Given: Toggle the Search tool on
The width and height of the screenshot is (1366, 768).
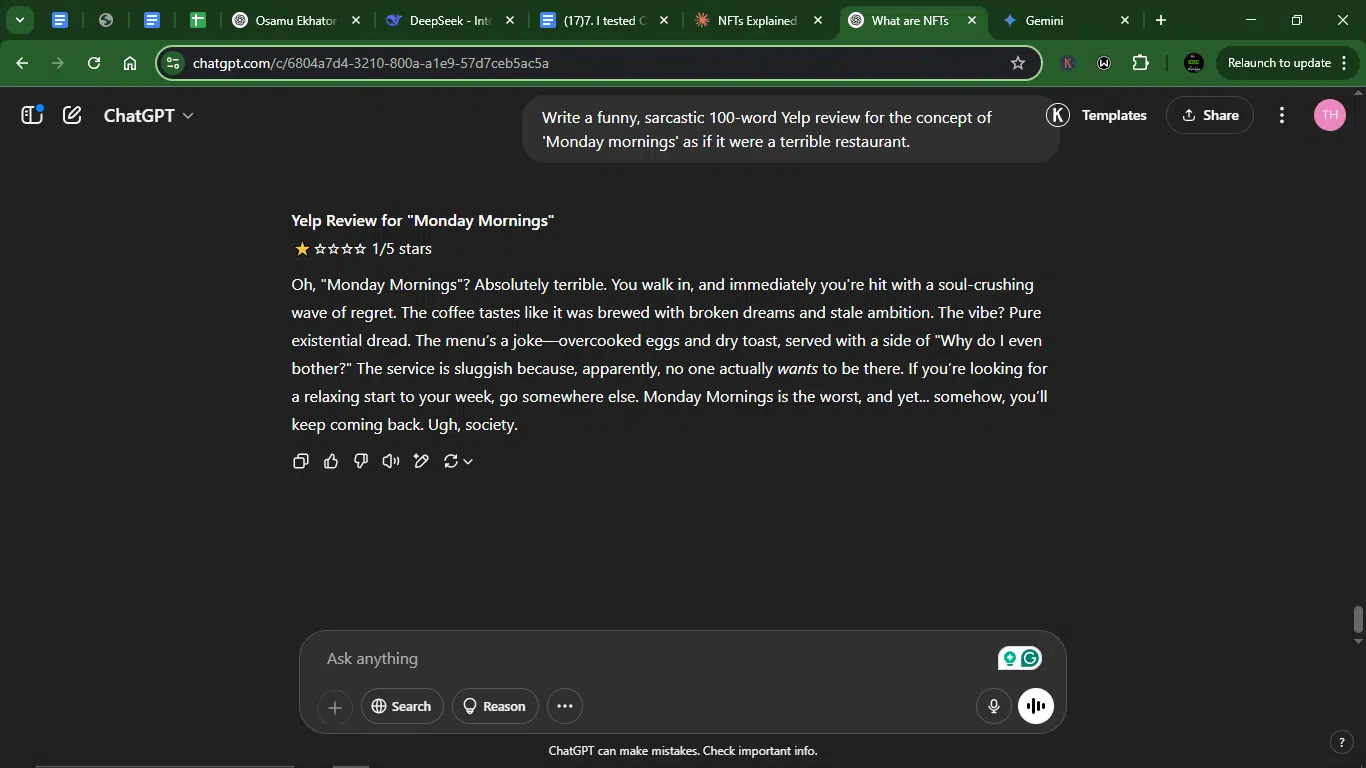Looking at the screenshot, I should pos(402,706).
